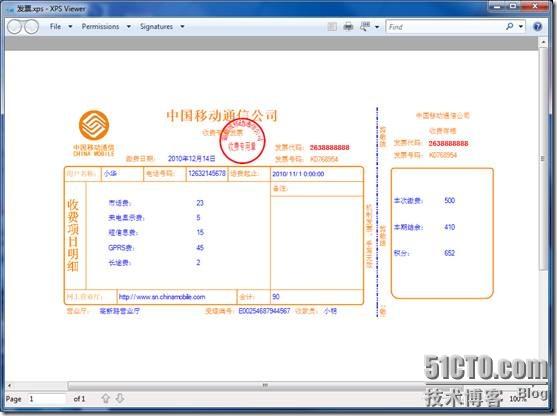Maximize the XPS Viewer window
The width and height of the screenshot is (557, 416).
click(513, 6)
